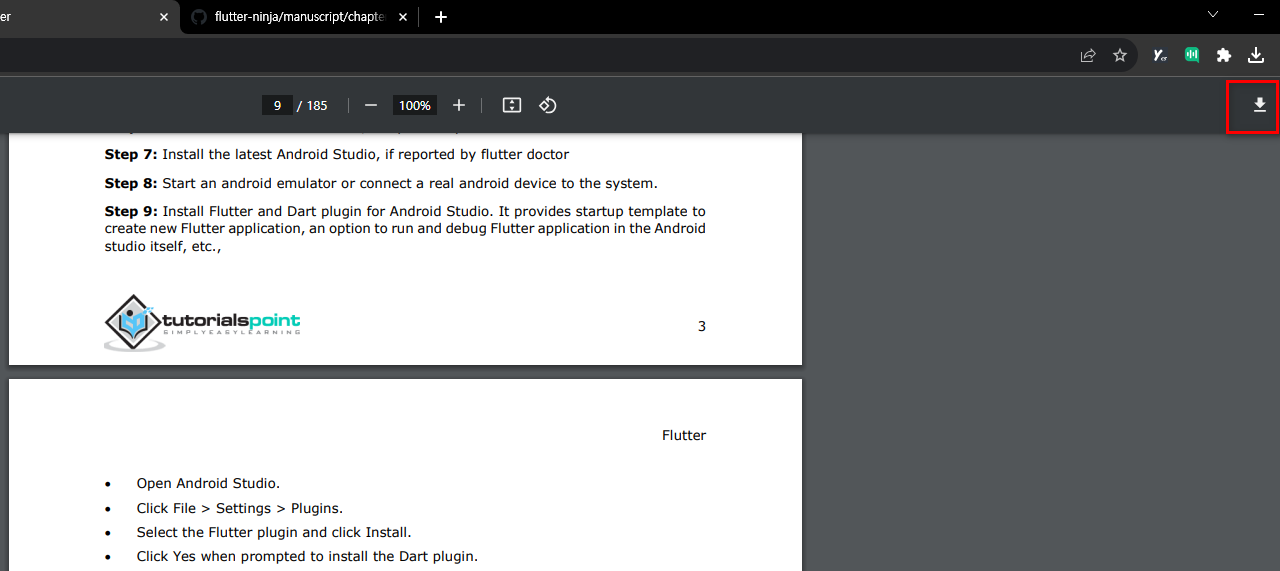The height and width of the screenshot is (571, 1280).
Task: Click the "Step 9:" text
Action: point(131,212)
